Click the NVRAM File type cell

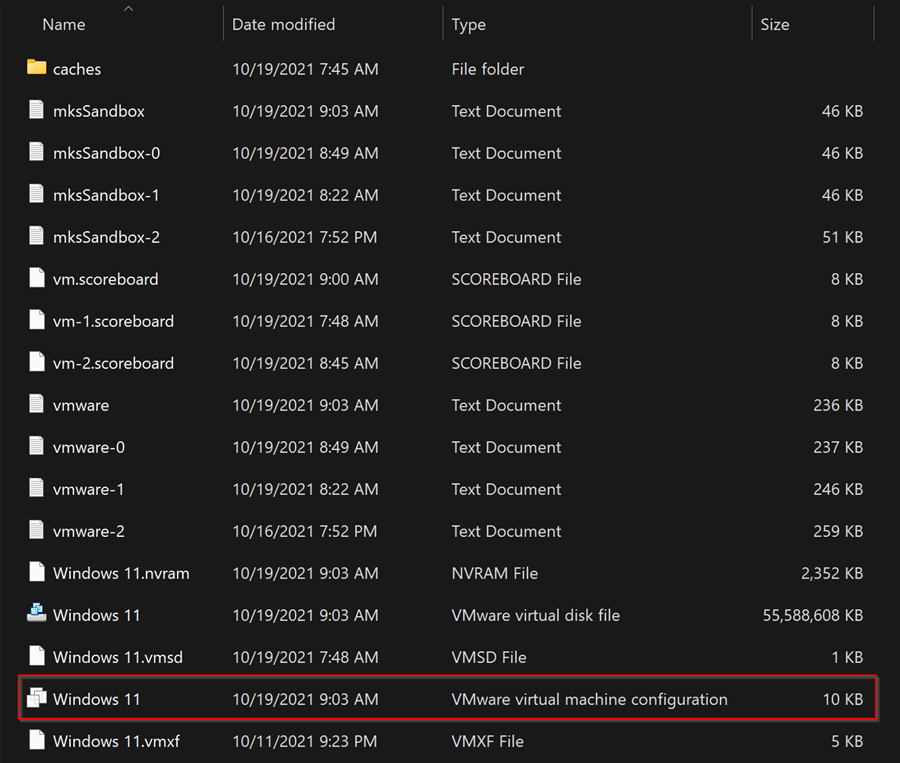tap(495, 573)
